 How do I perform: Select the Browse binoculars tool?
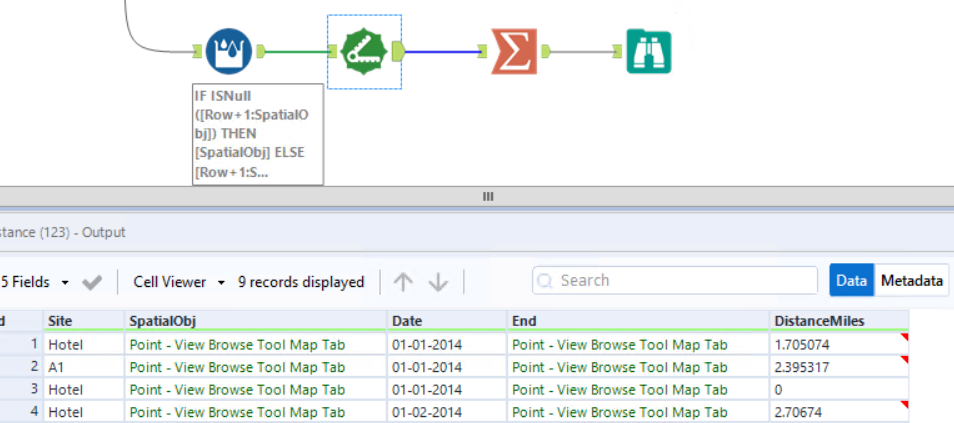[x=649, y=52]
